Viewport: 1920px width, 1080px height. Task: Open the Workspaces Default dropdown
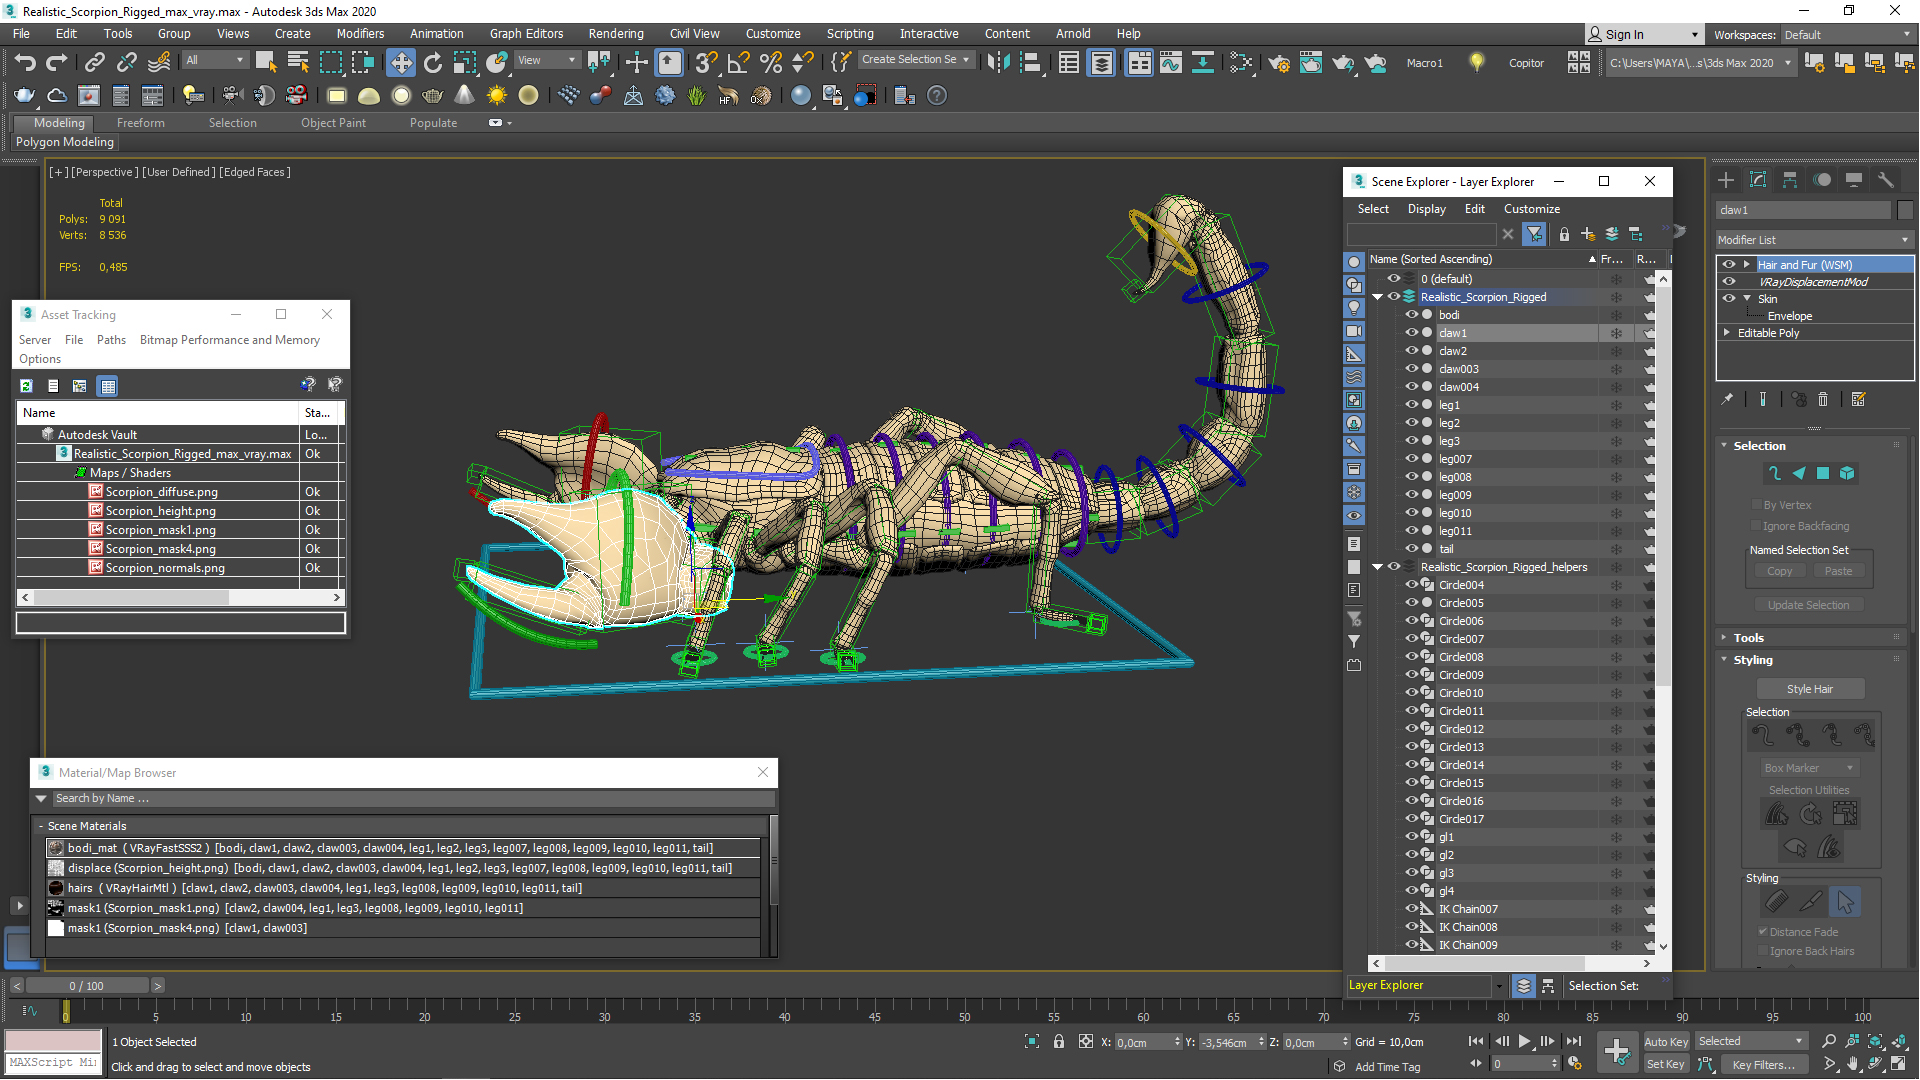[1847, 35]
